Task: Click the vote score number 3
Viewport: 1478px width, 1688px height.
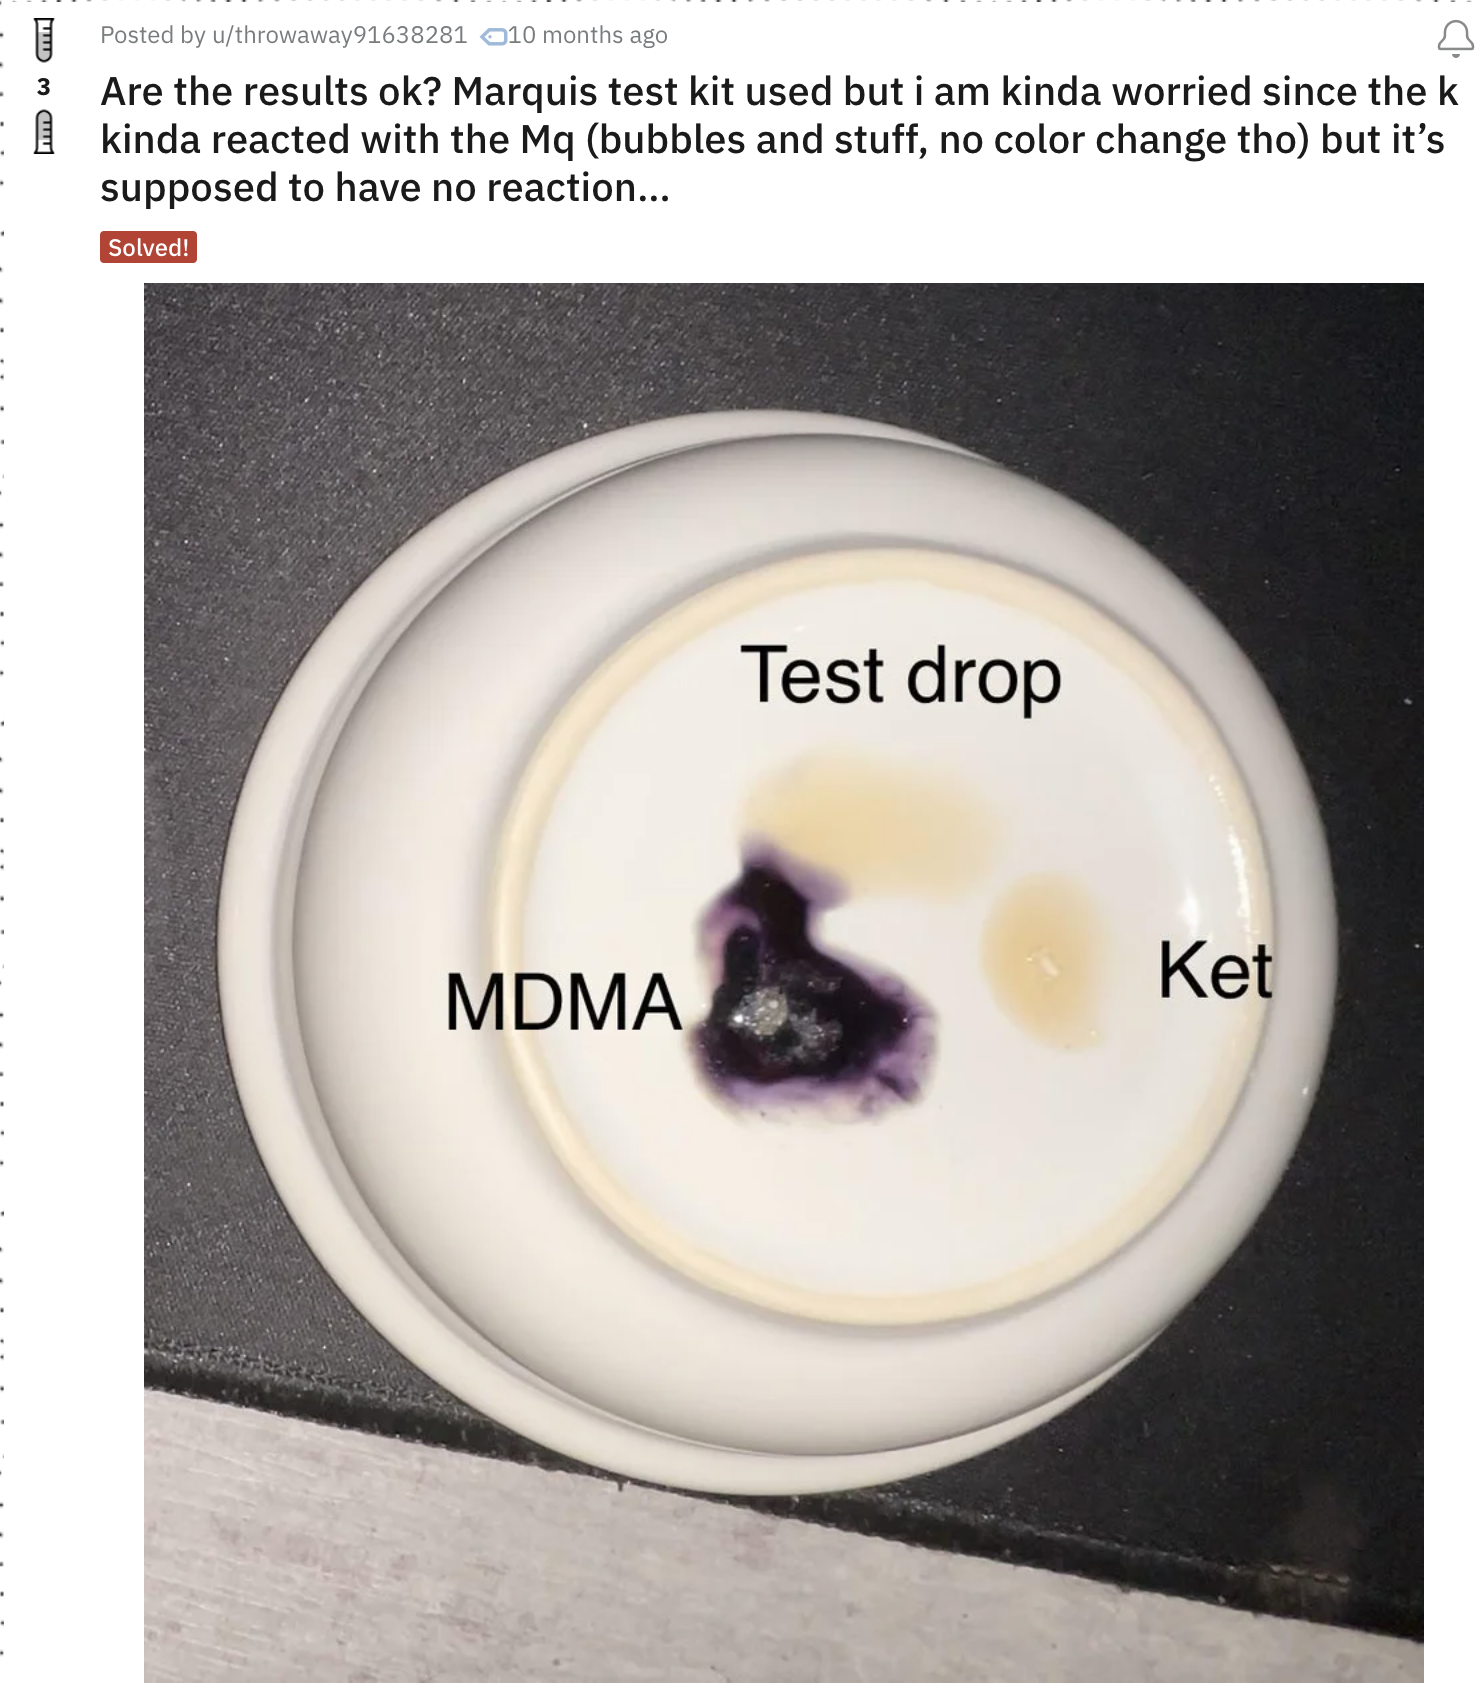Action: [44, 87]
